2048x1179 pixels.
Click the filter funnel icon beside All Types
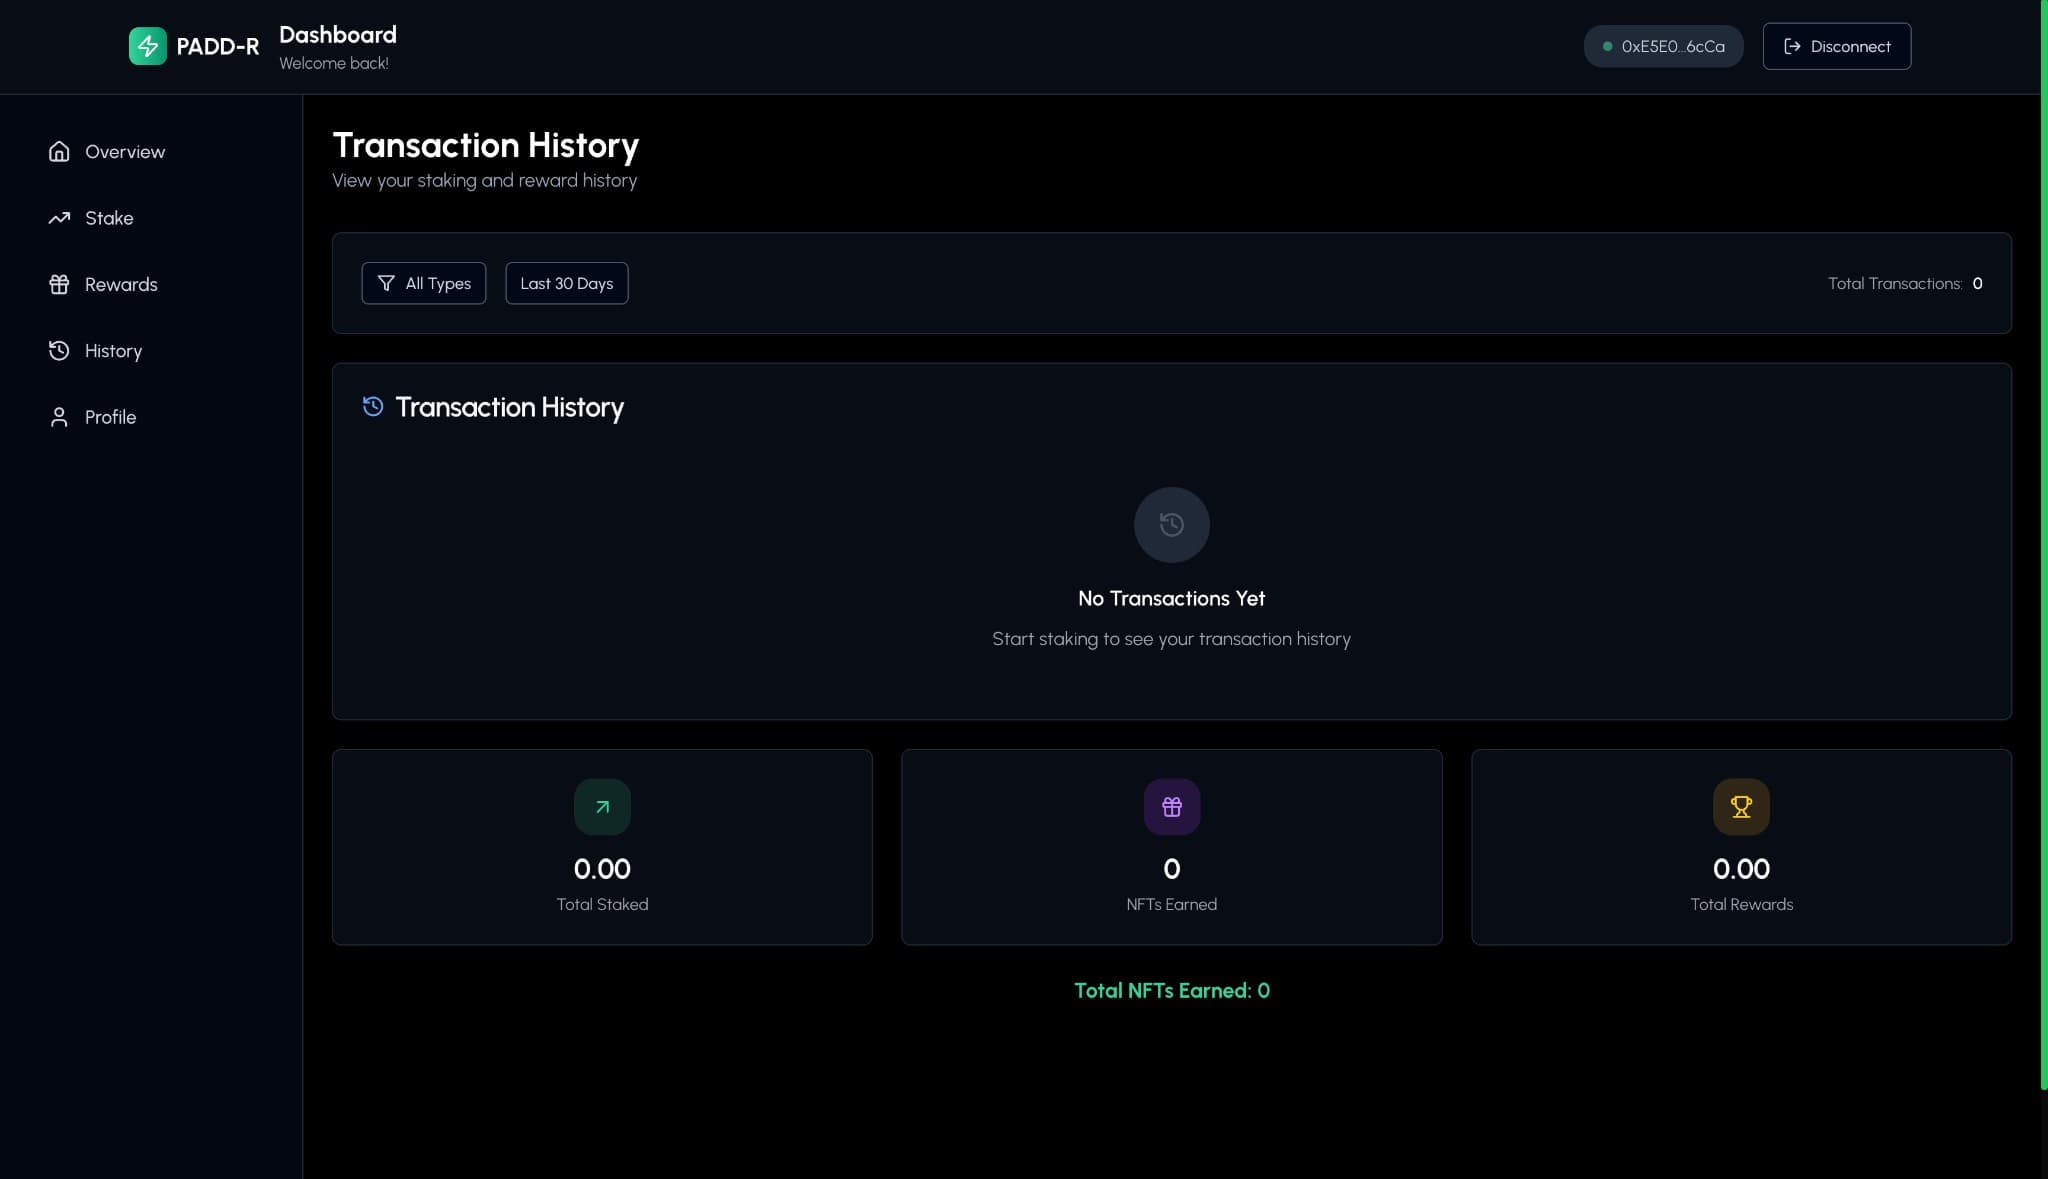point(386,283)
